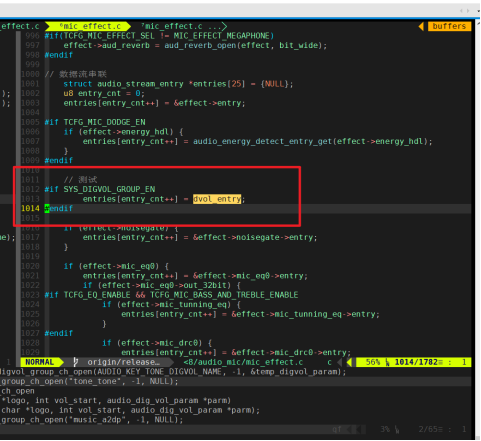481x441 pixels.
Task: Click the line number icon next to 1014/1782
Action: point(387,362)
